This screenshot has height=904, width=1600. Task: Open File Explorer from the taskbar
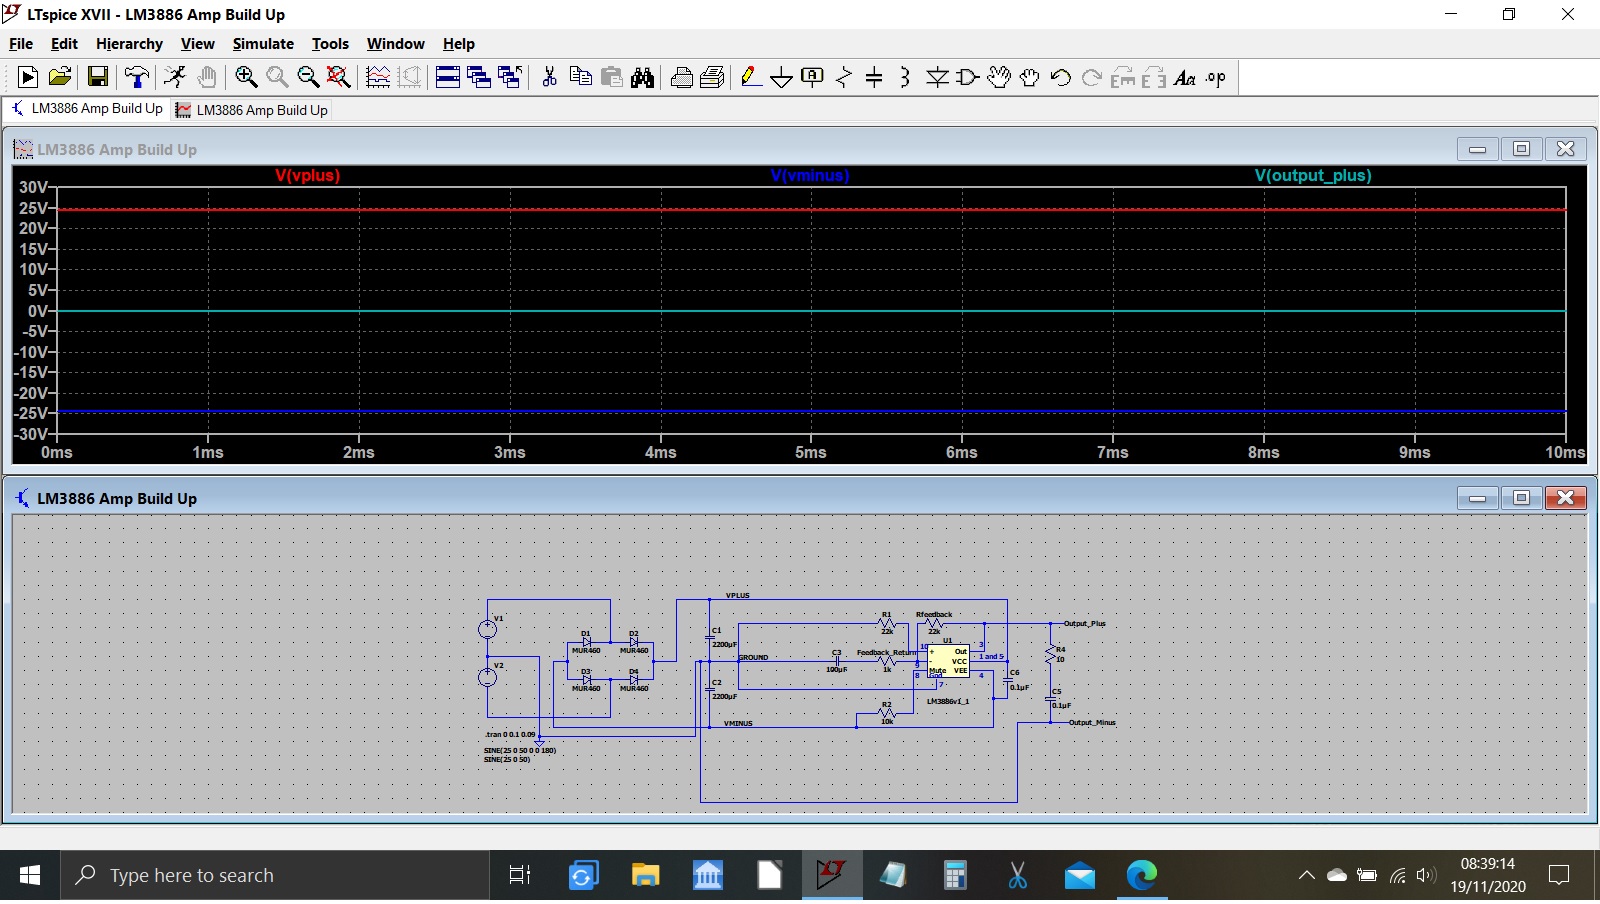[645, 876]
